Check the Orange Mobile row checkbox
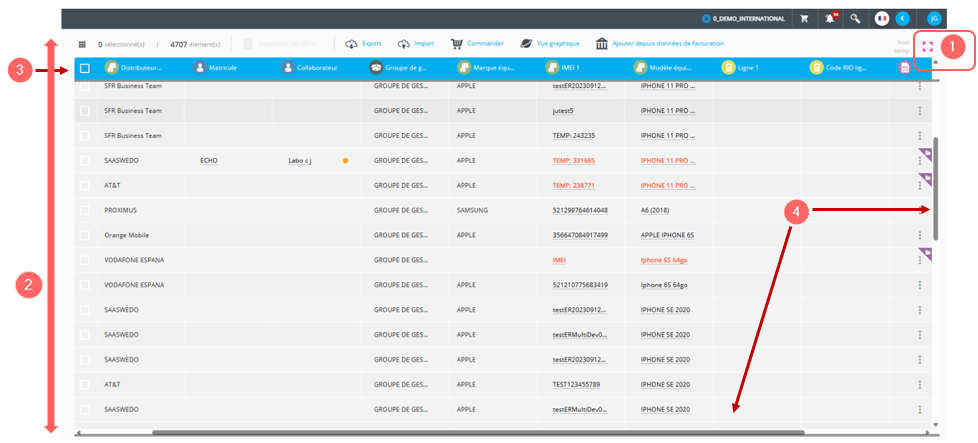This screenshot has height=443, width=978. coord(85,235)
